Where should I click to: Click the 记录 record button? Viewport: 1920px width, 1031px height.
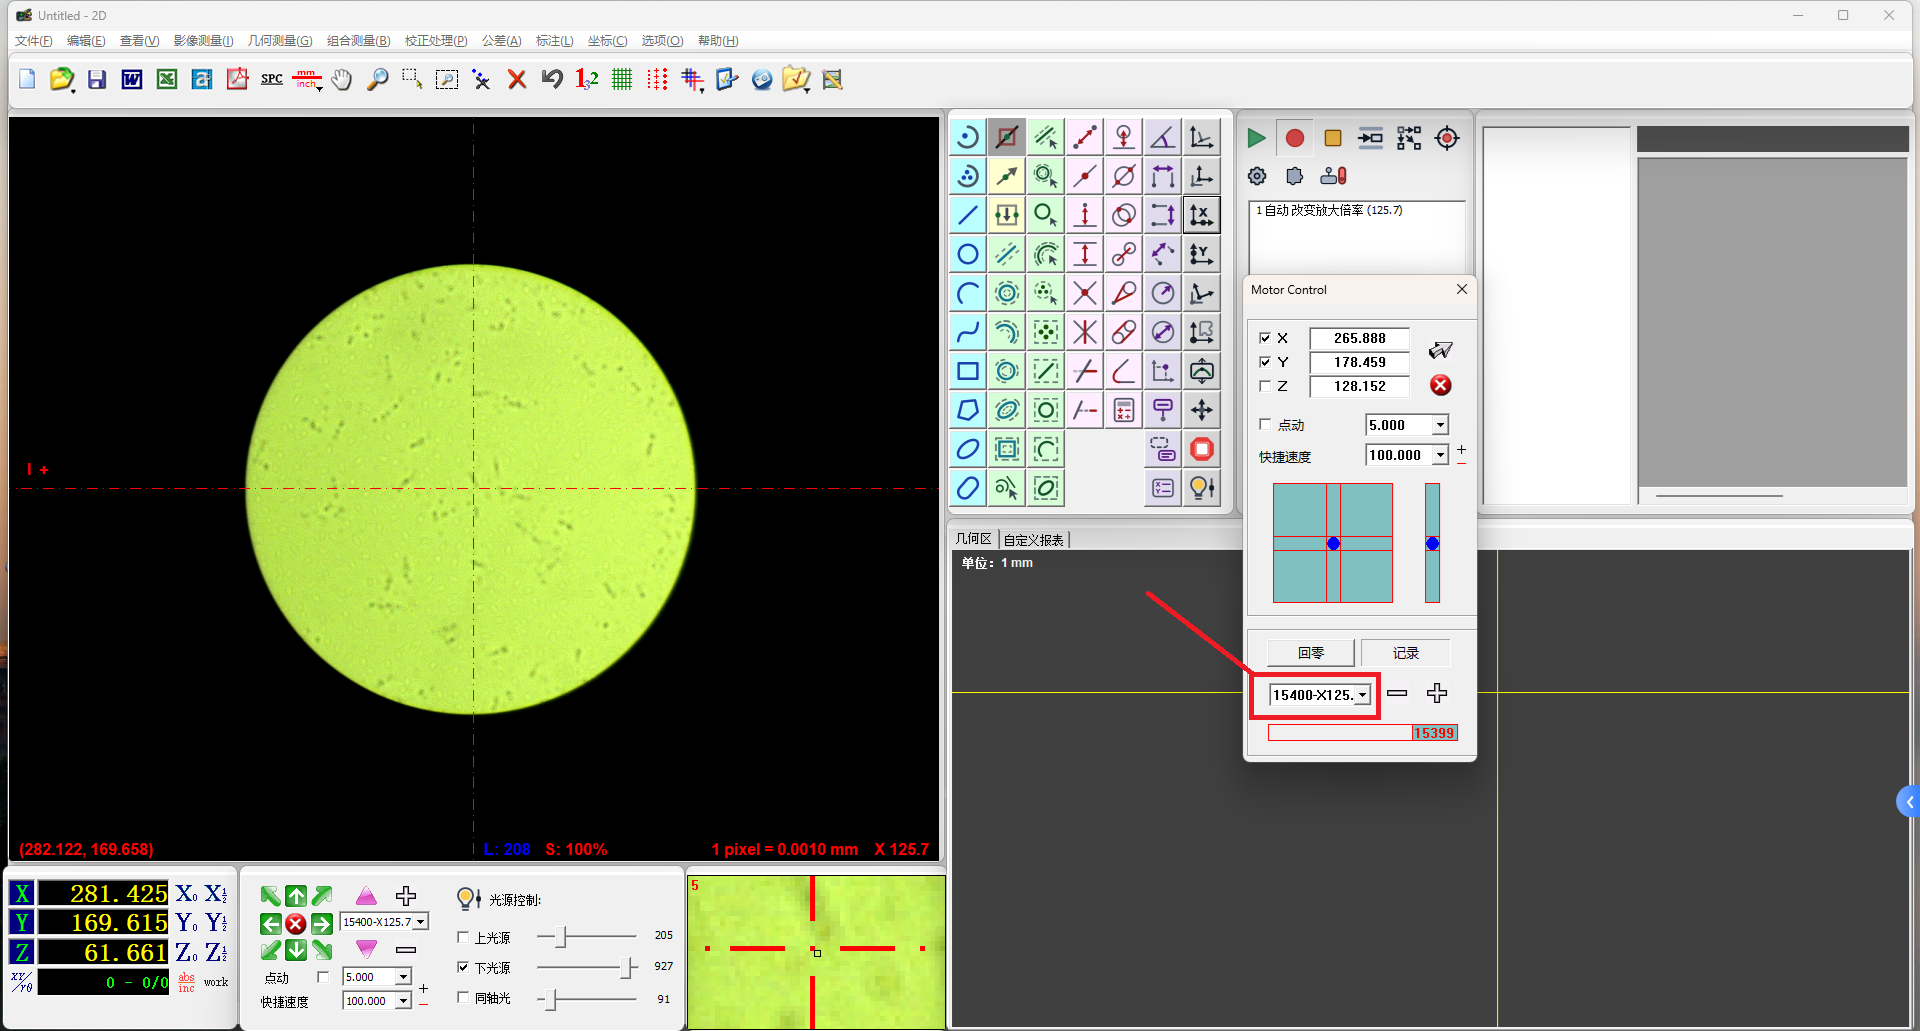[x=1405, y=653]
